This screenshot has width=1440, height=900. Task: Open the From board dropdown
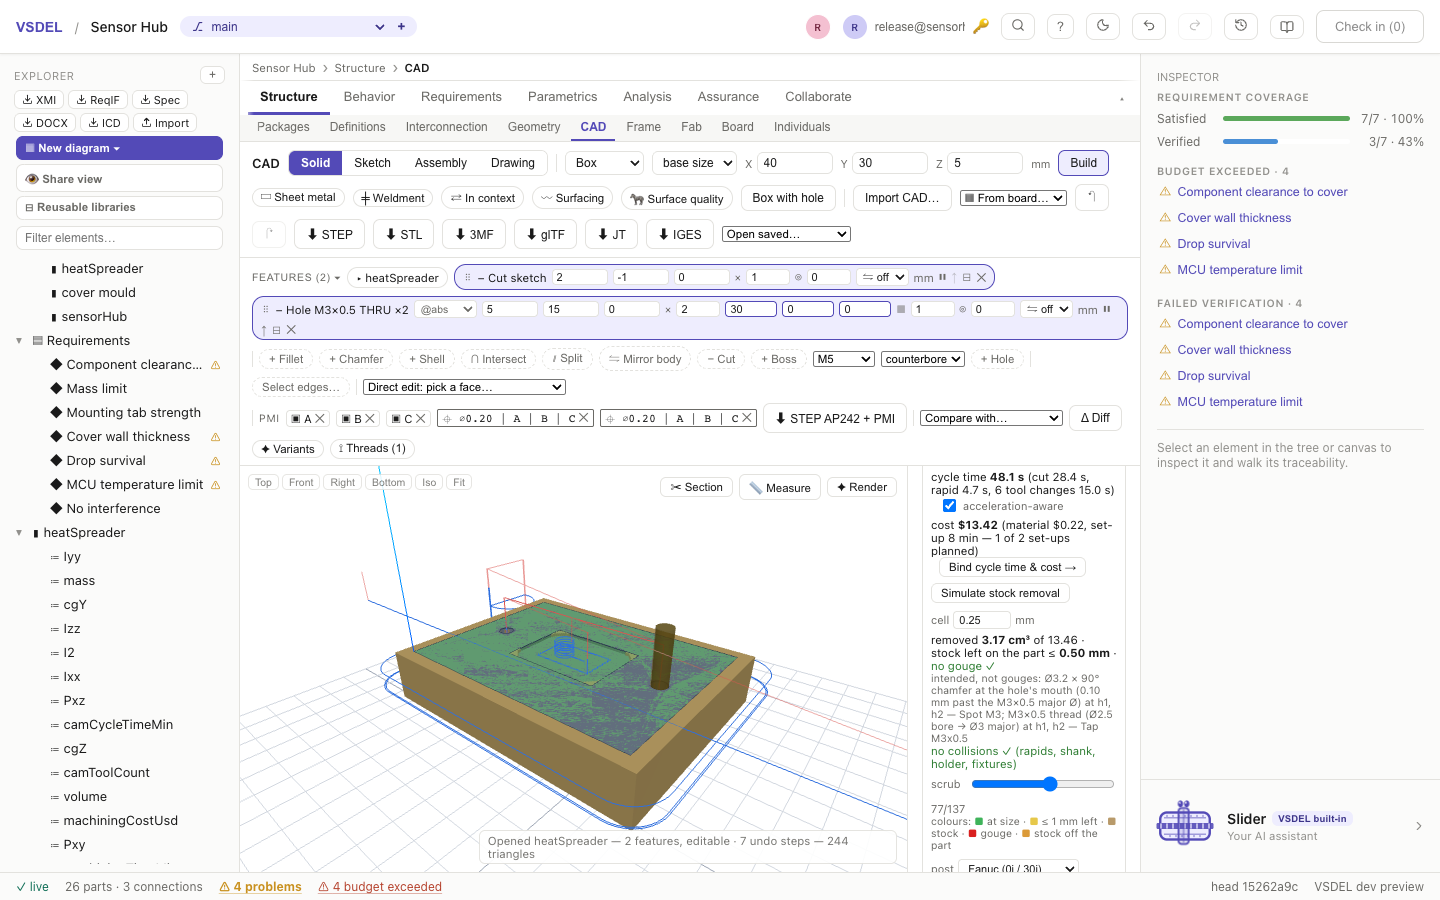pos(1013,198)
